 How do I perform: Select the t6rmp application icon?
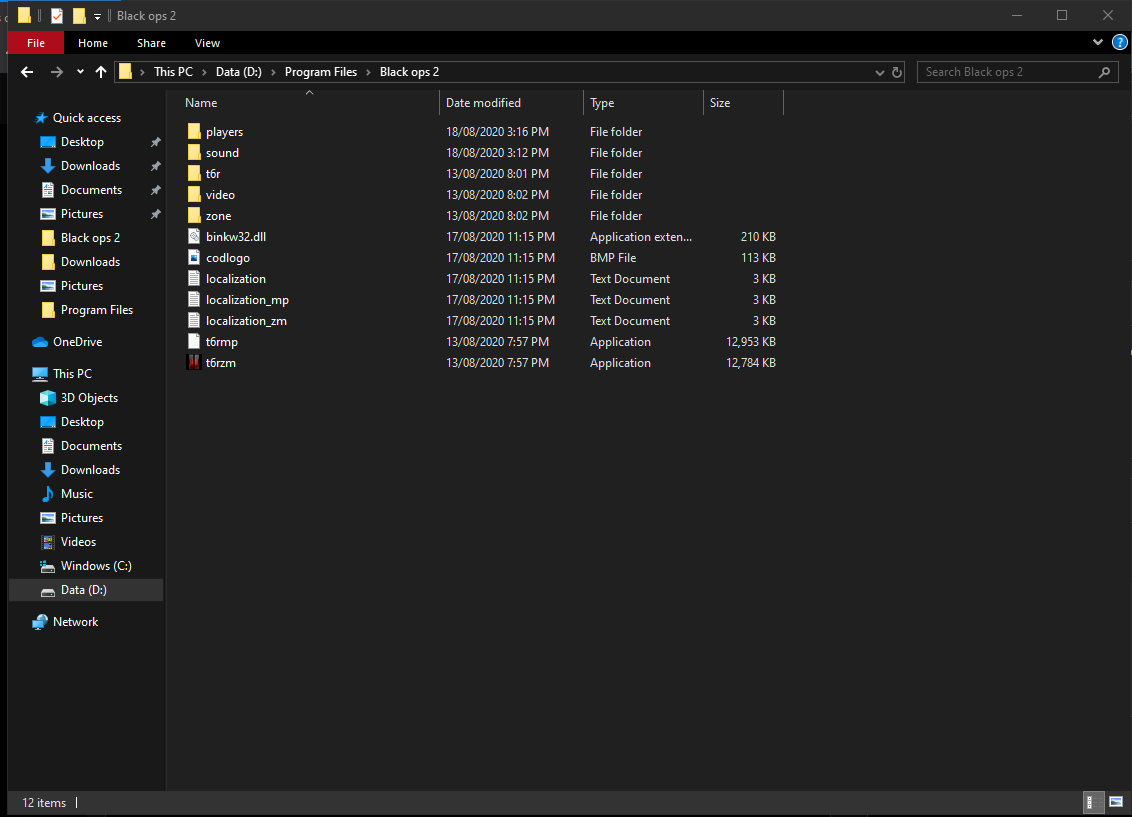pyautogui.click(x=194, y=341)
